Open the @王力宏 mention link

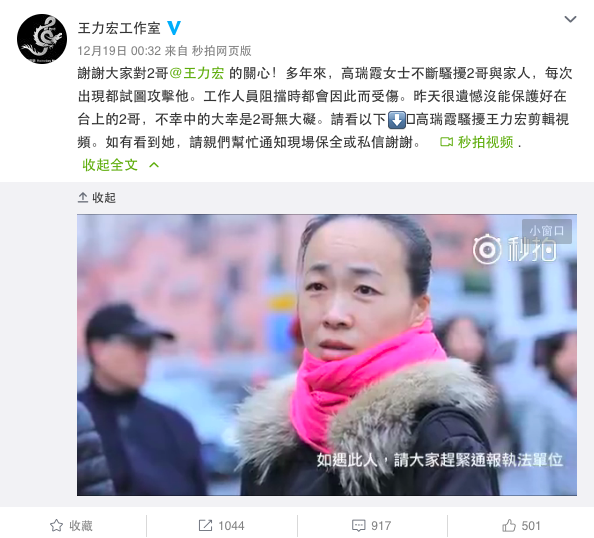click(197, 73)
